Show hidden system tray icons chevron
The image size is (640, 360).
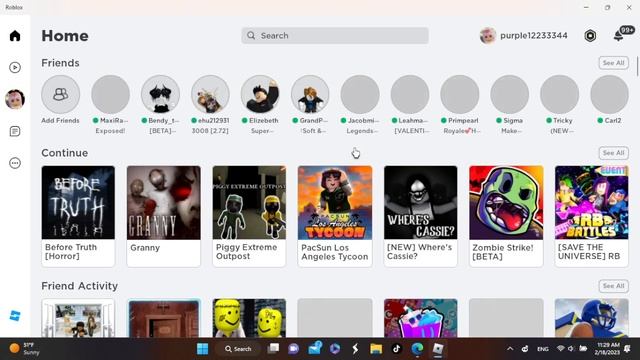510,349
